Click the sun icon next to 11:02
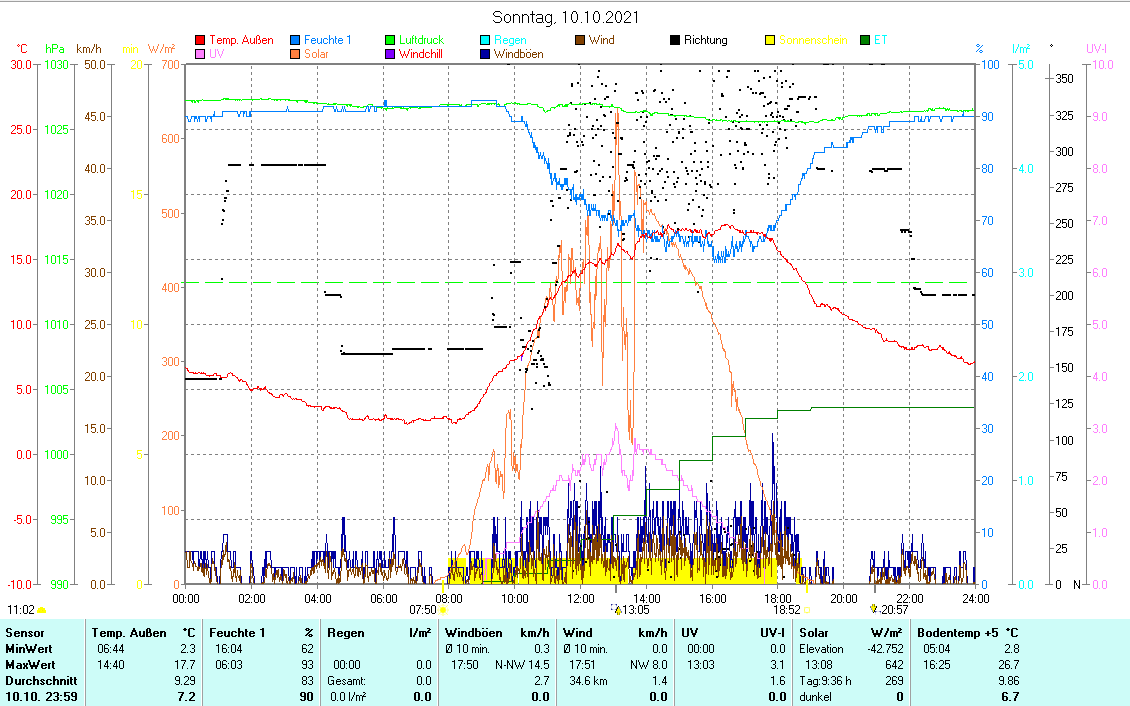This screenshot has height=706, width=1130. coord(41,610)
